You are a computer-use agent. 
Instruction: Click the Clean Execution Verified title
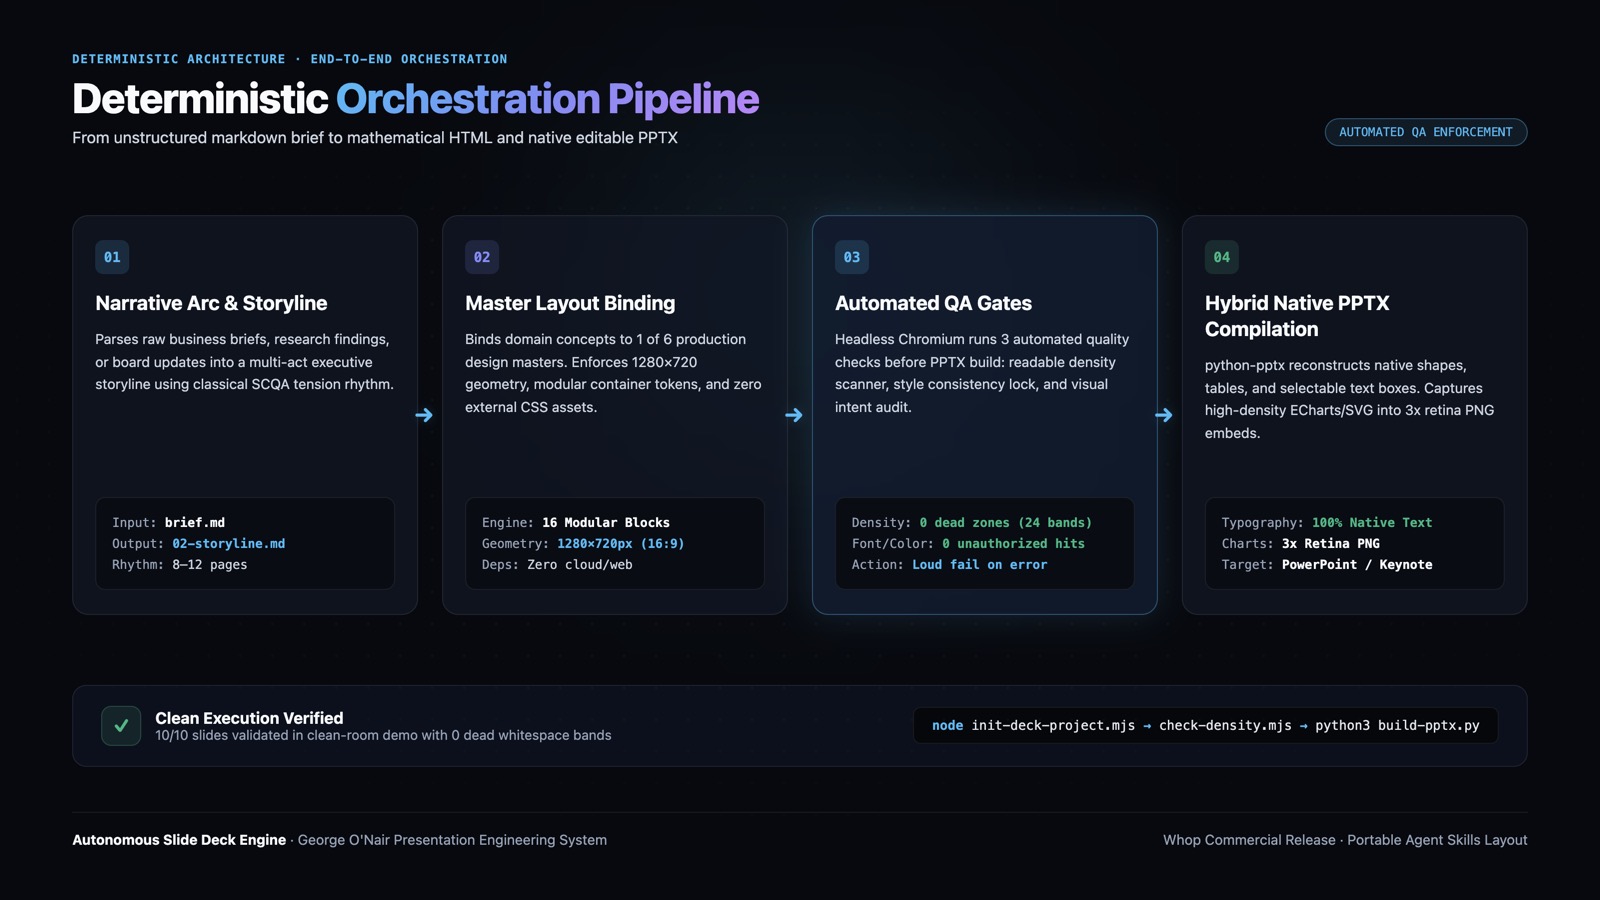tap(249, 718)
